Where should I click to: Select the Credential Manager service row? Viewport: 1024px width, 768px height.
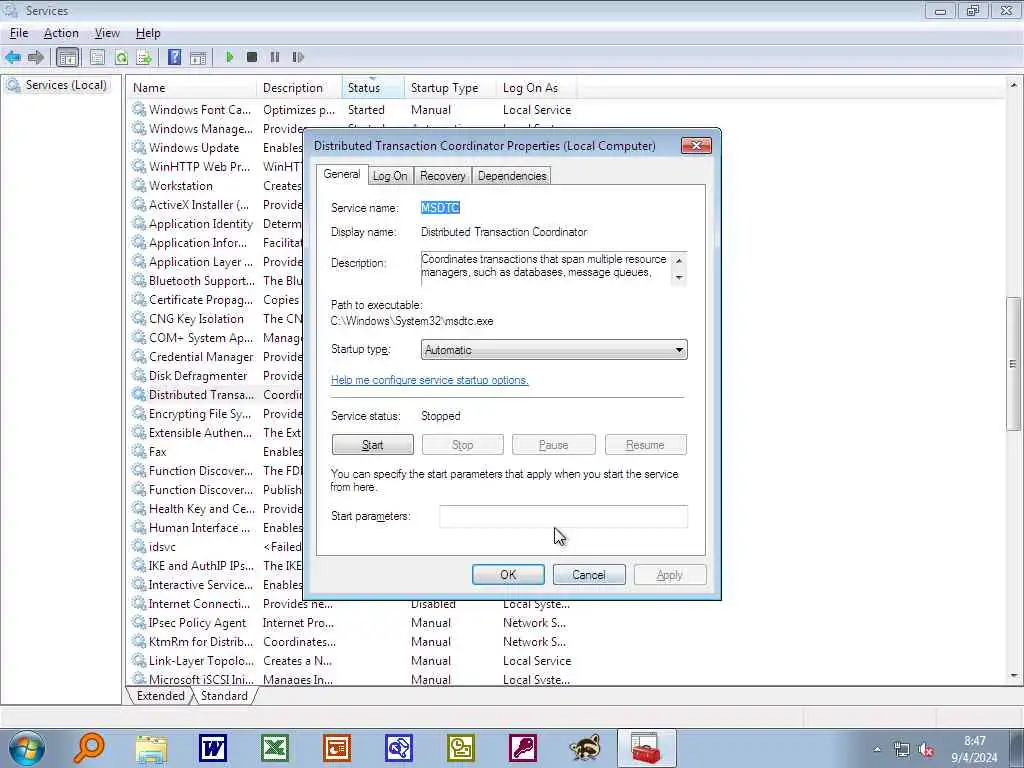coord(200,357)
